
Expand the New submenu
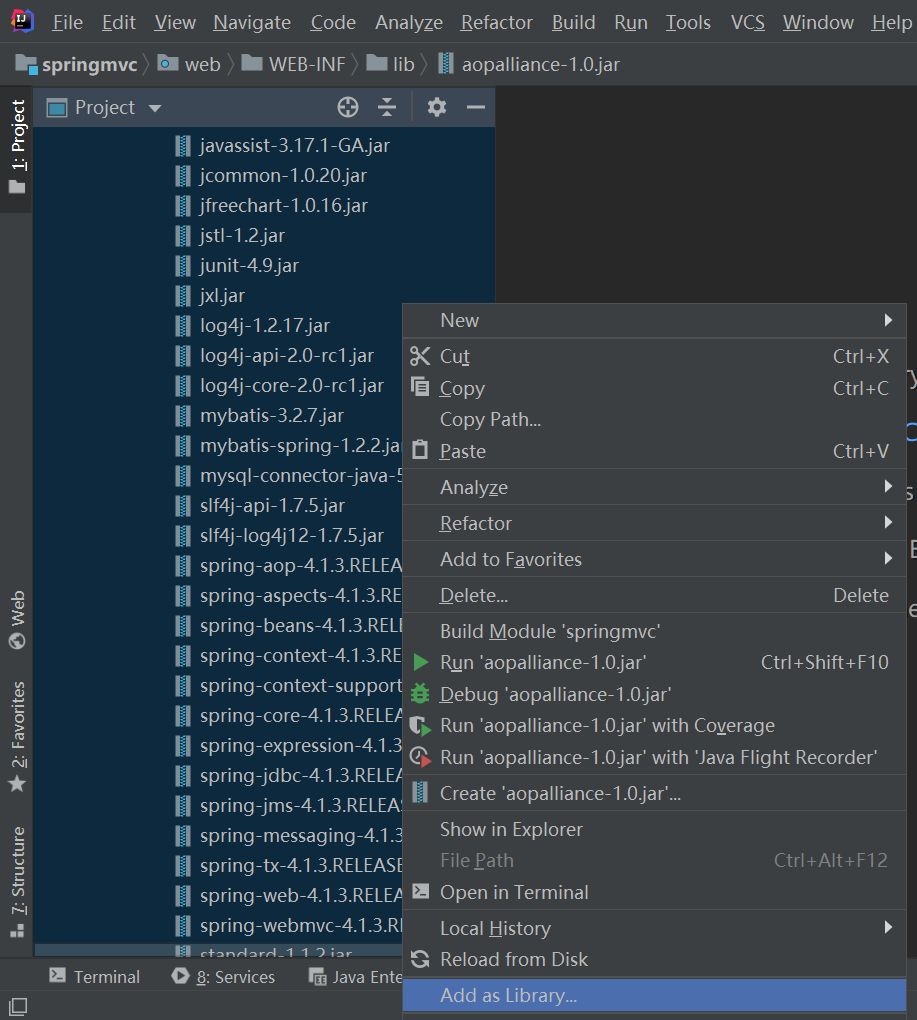click(888, 320)
